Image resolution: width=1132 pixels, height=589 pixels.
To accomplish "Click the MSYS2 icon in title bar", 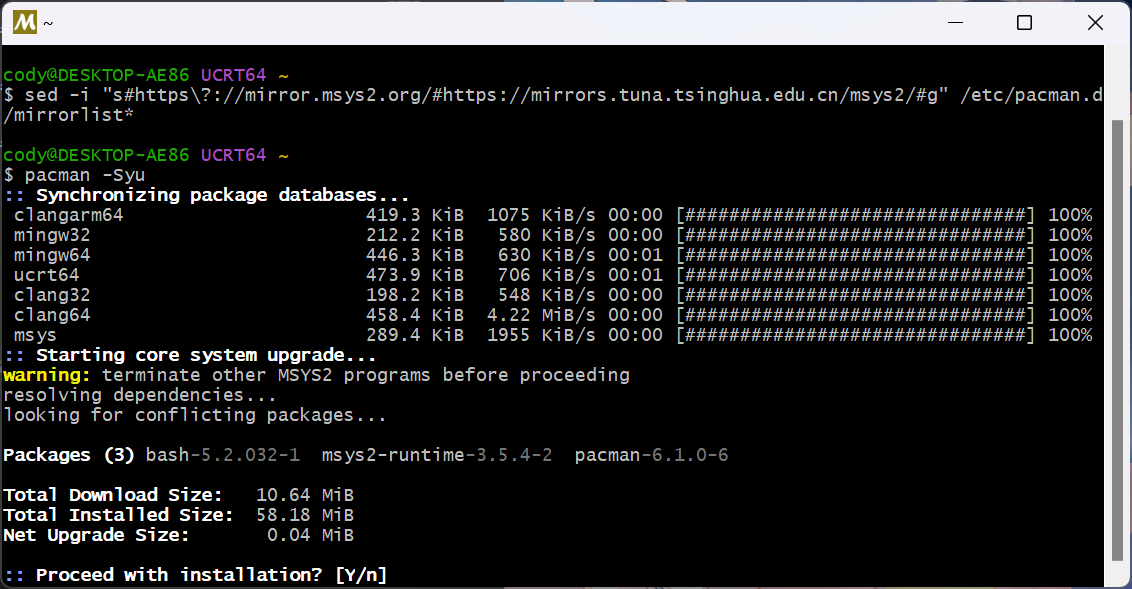I will pyautogui.click(x=24, y=22).
